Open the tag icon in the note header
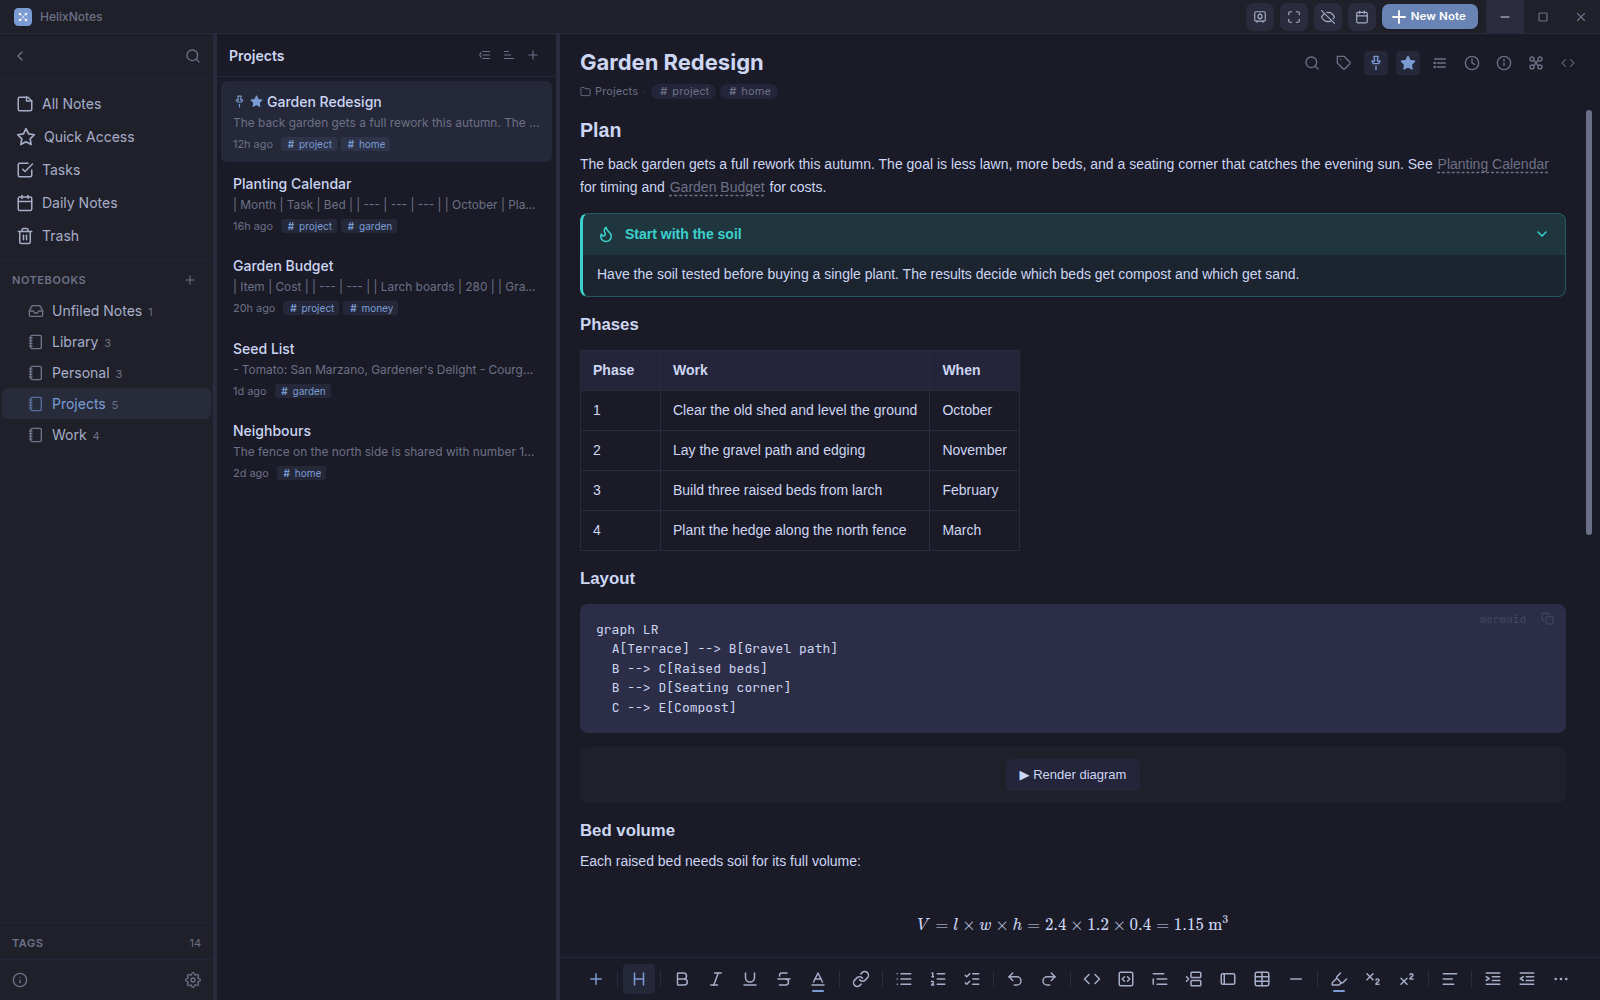This screenshot has height=1000, width=1600. [1344, 63]
